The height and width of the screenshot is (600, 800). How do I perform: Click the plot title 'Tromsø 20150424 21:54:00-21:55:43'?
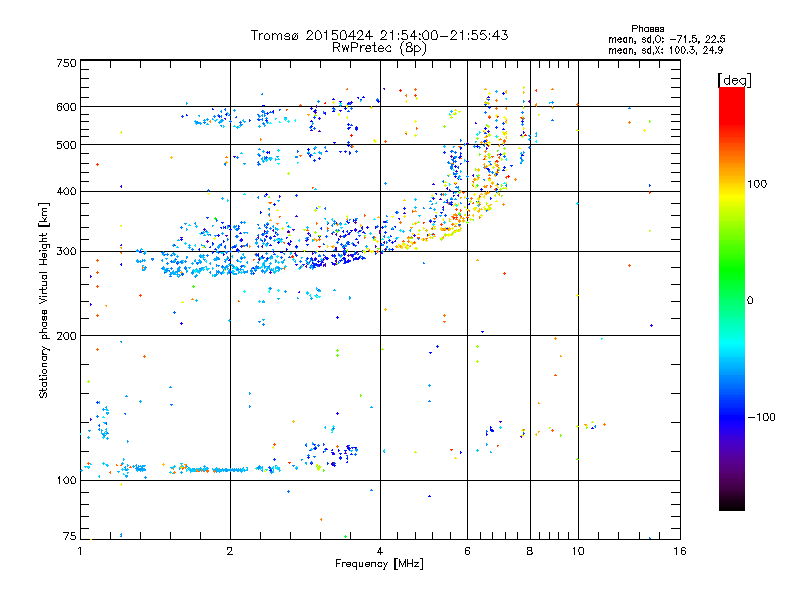click(379, 35)
